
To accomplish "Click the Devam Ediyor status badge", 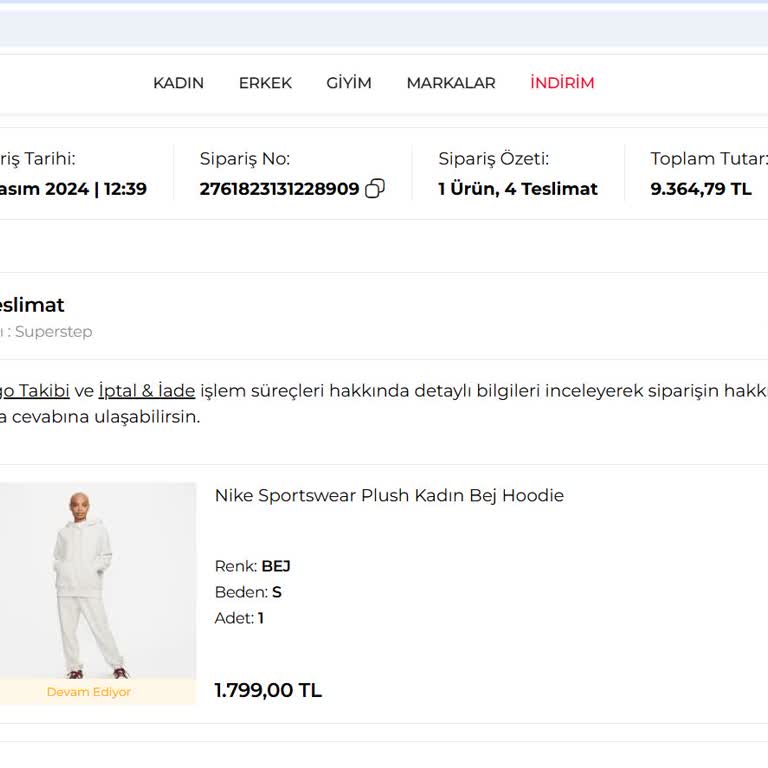I will click(89, 692).
